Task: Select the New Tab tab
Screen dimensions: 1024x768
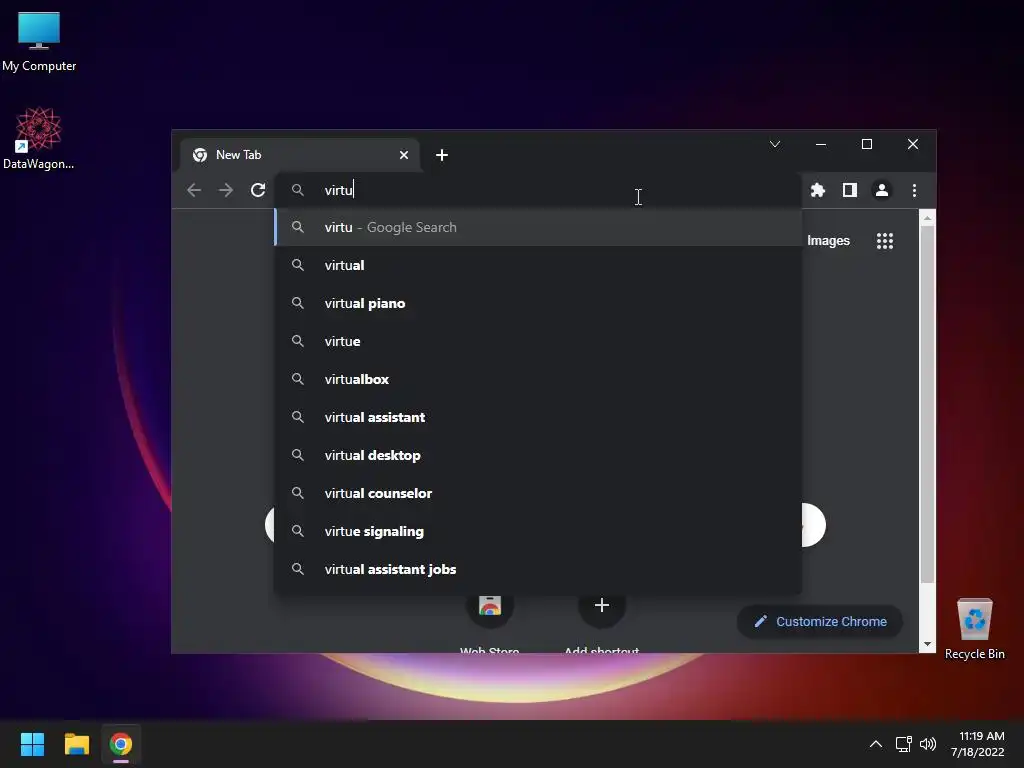Action: coord(301,155)
